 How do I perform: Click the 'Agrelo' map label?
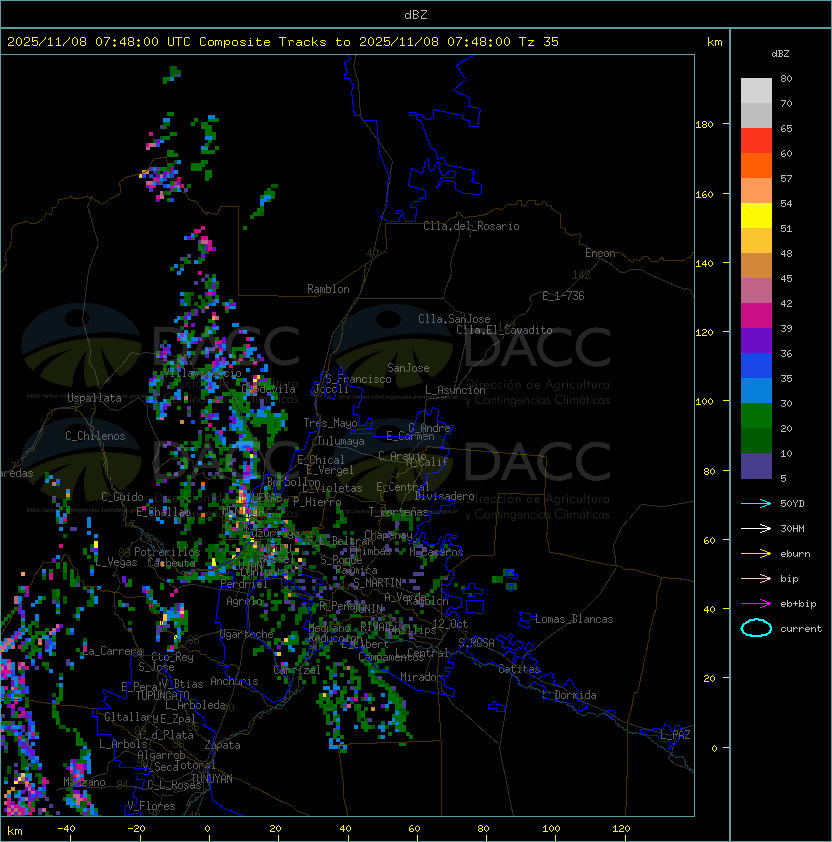[x=244, y=601]
